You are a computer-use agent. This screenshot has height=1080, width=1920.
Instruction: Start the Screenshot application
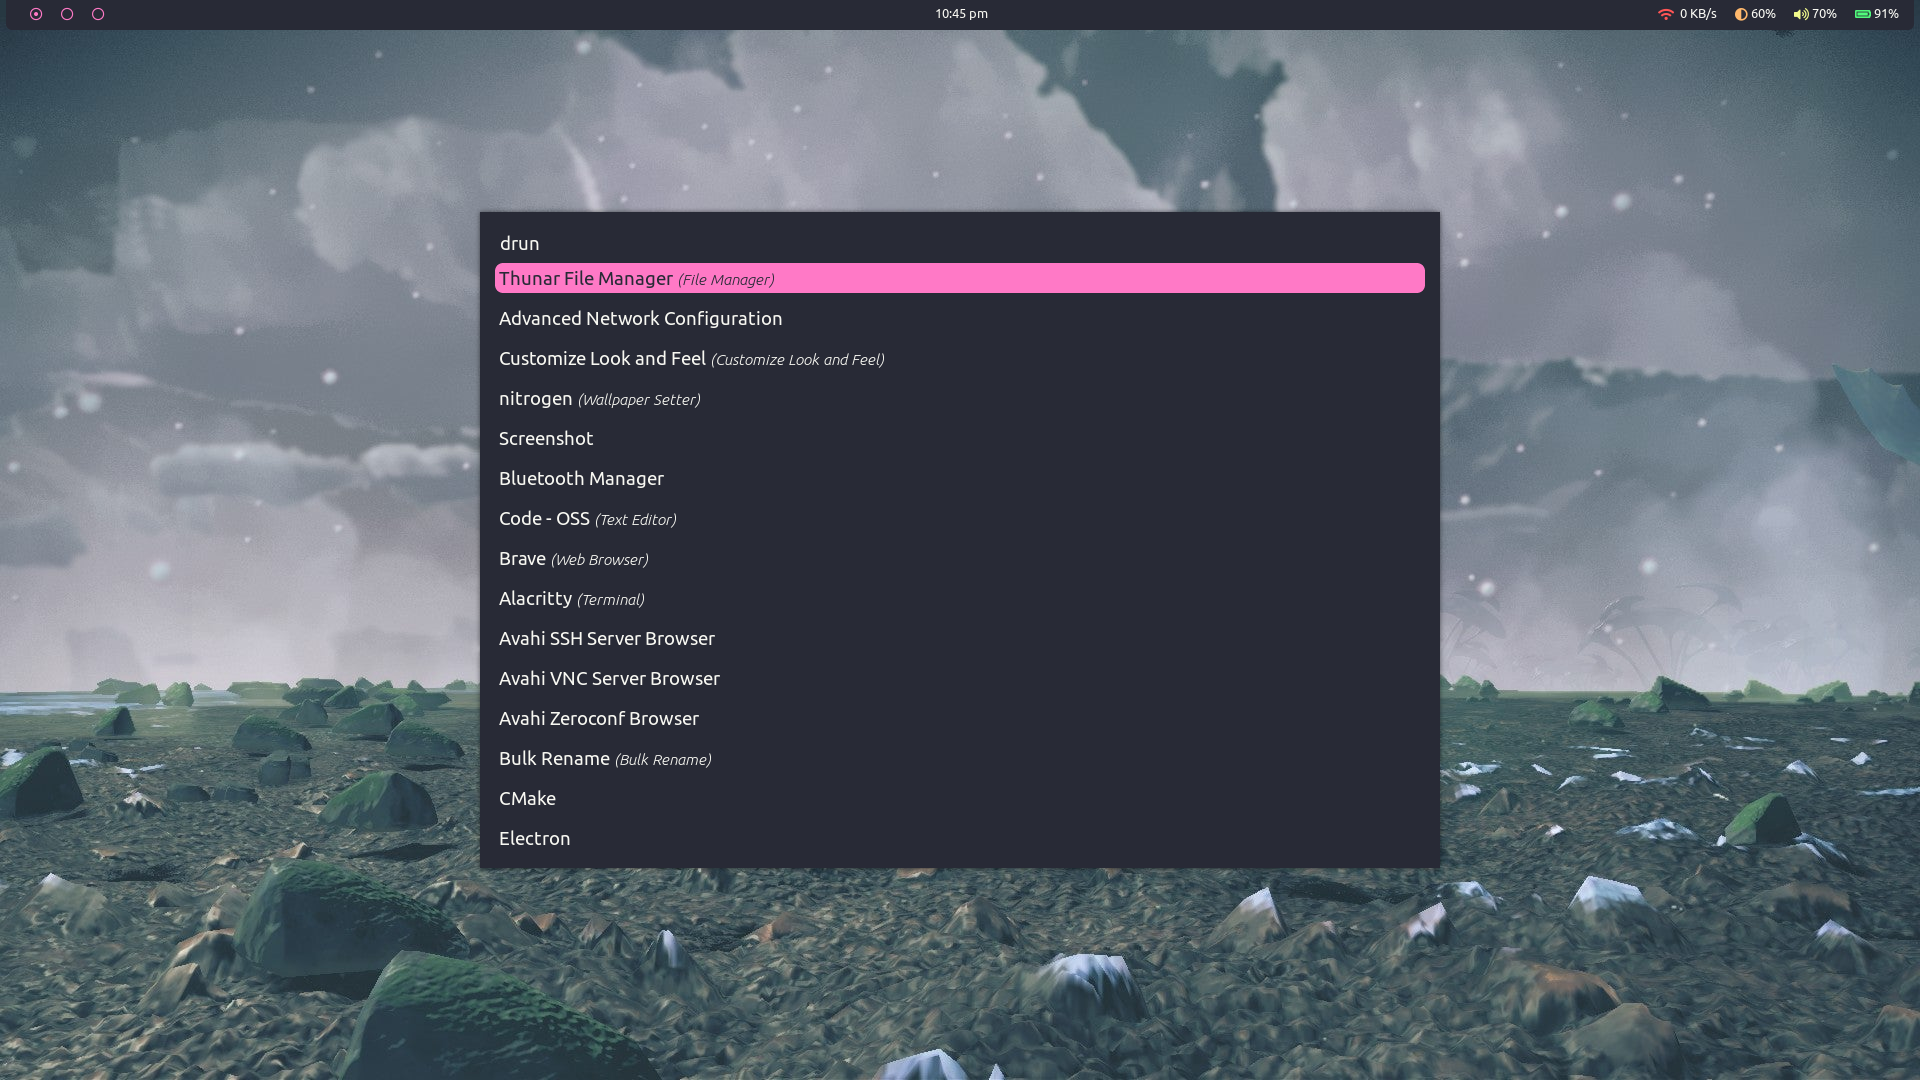pos(546,438)
